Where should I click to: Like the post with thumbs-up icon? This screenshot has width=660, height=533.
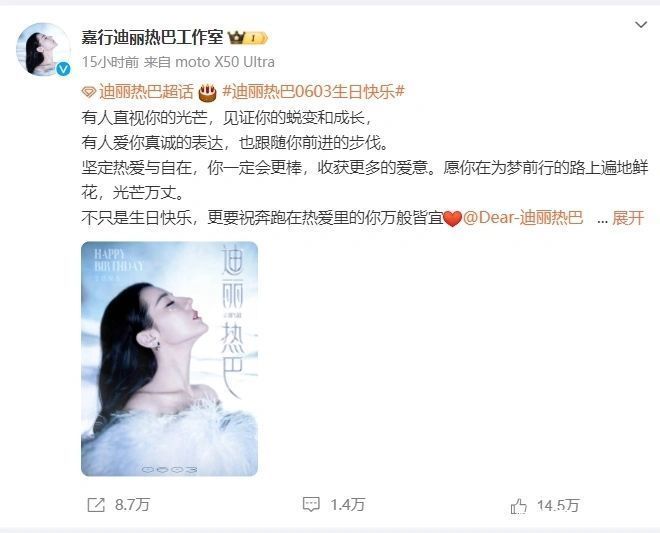(519, 506)
